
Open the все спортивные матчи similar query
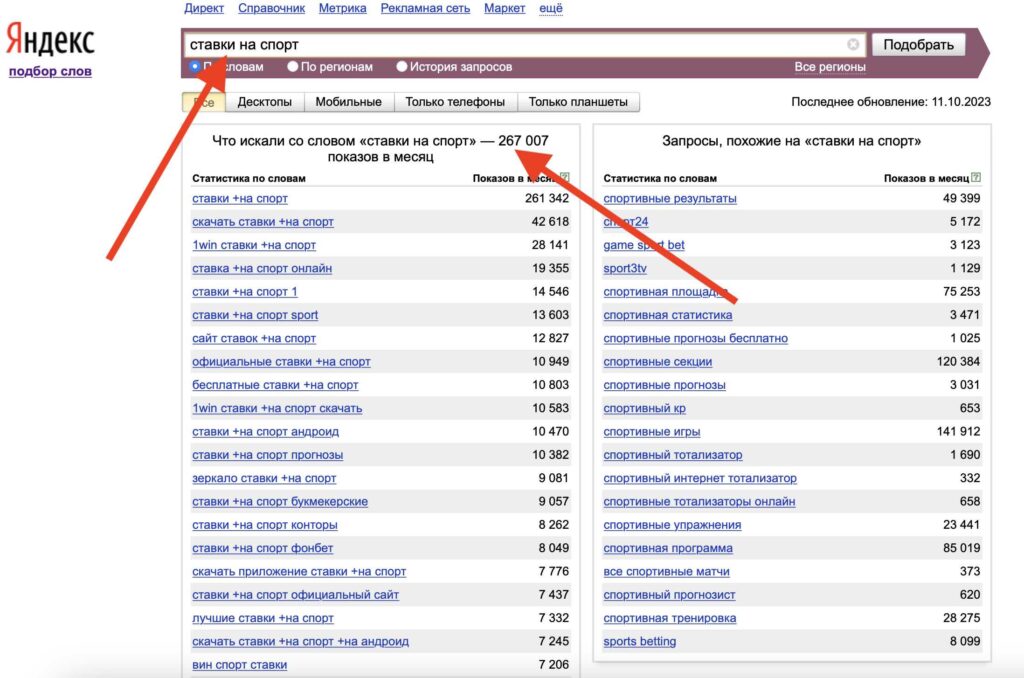point(666,572)
